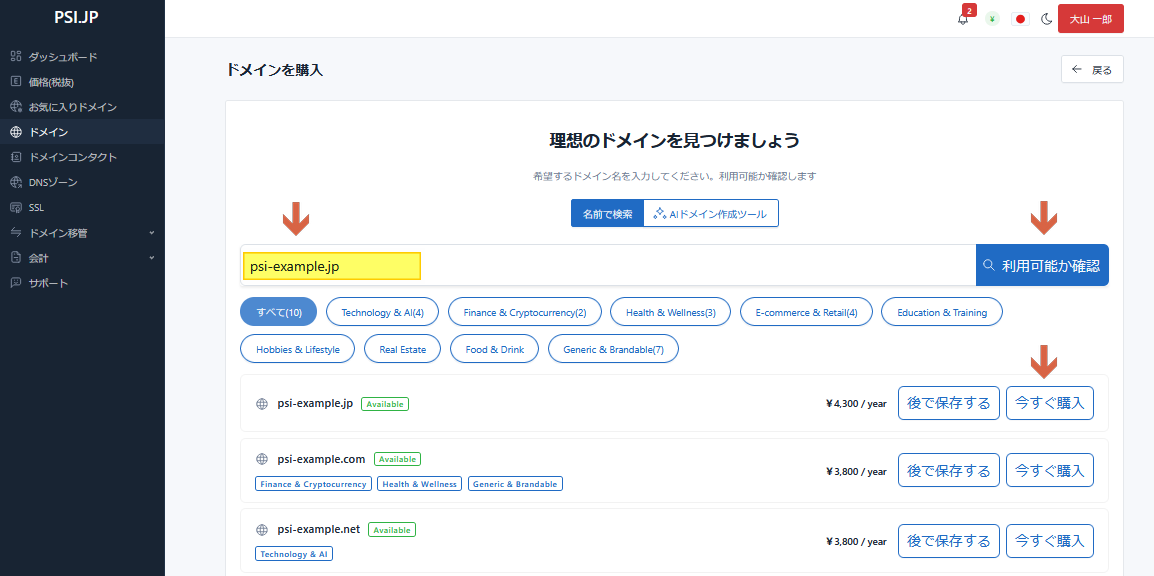Click the notification bell icon
Screen dimensions: 1154x576
[963, 19]
